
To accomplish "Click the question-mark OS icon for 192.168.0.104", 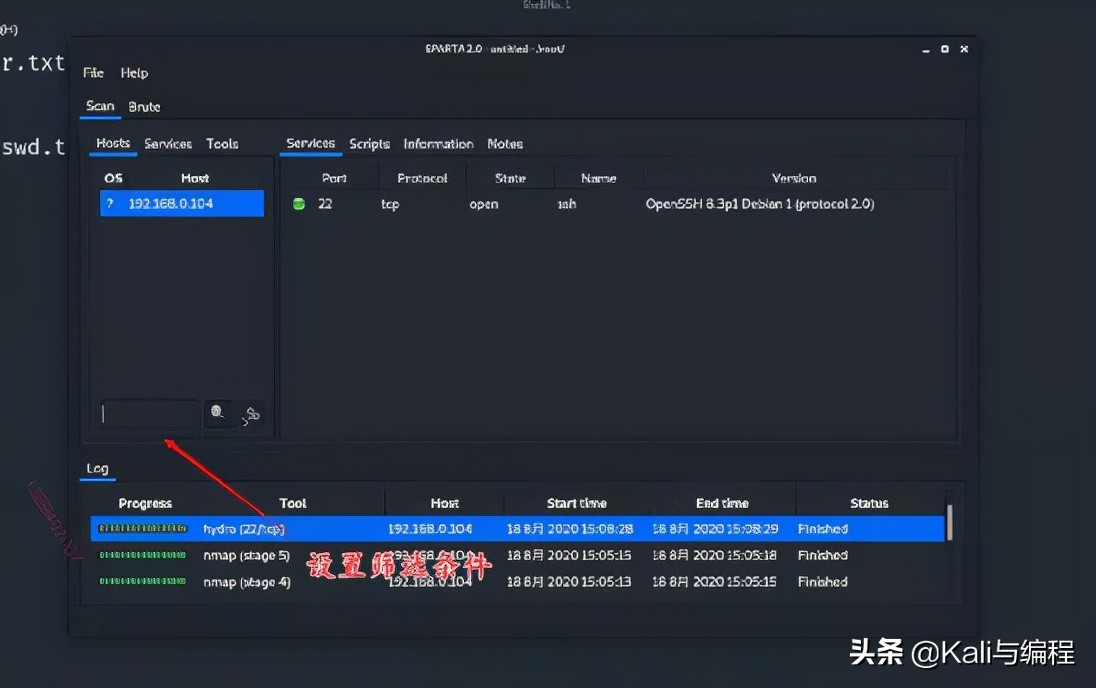I will (x=110, y=203).
